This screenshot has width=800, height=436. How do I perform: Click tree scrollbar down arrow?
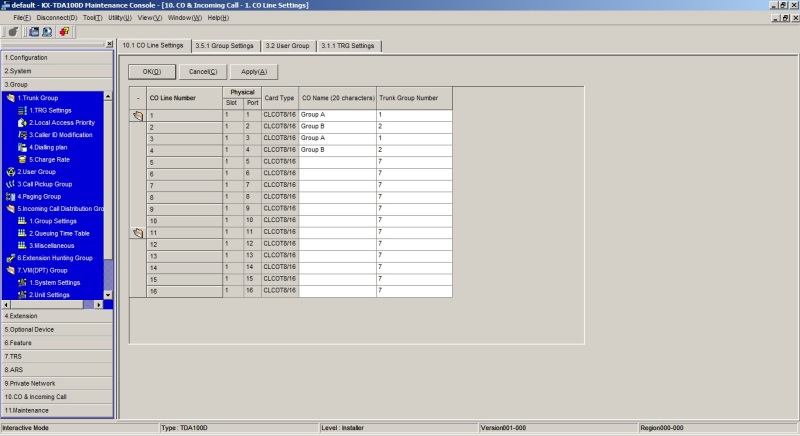click(x=108, y=295)
